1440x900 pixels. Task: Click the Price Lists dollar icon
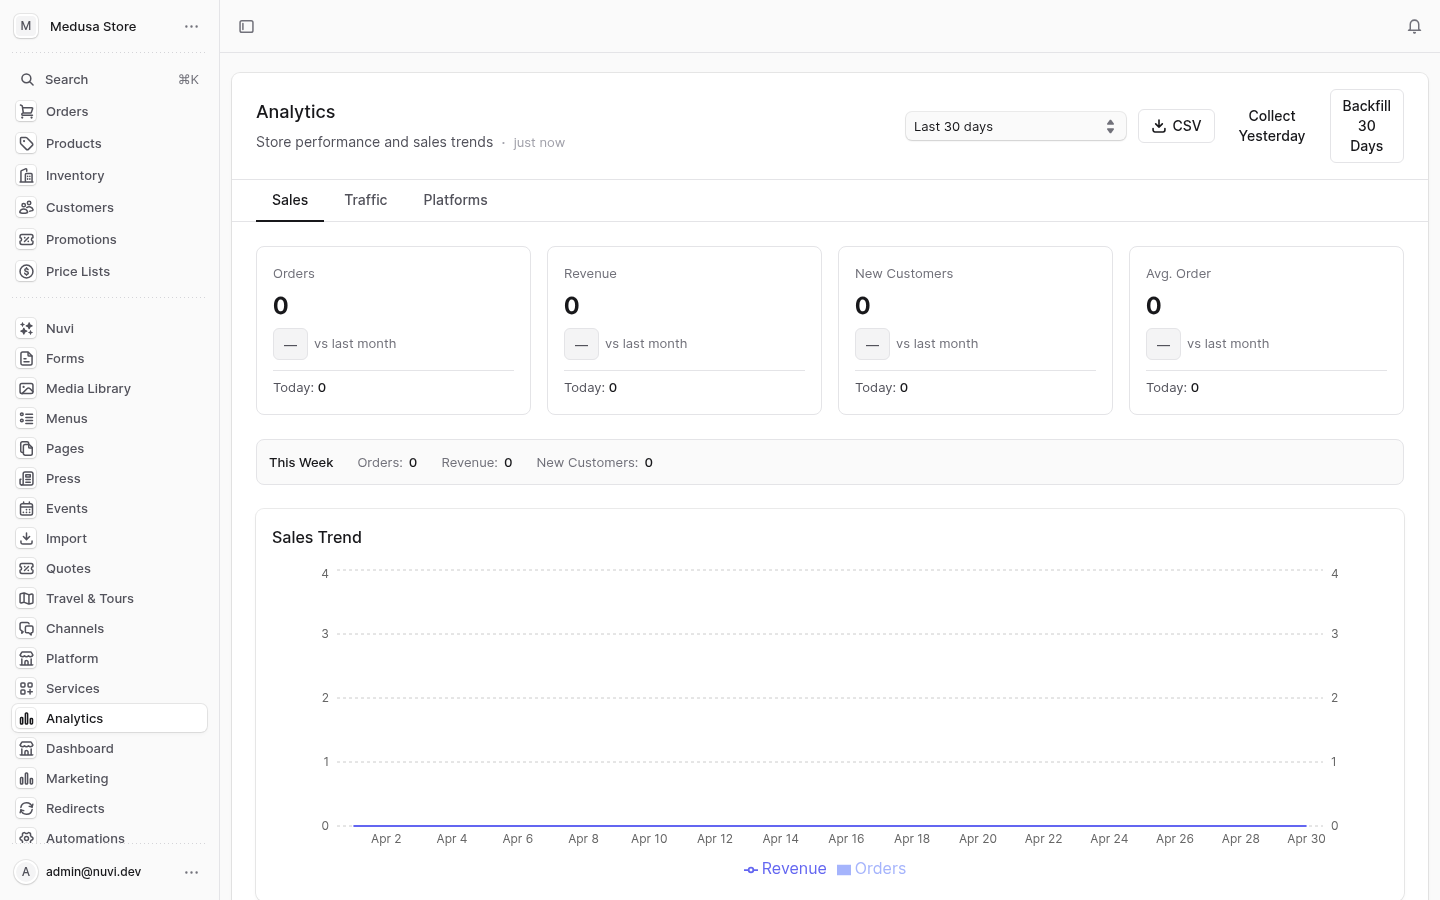[27, 272]
